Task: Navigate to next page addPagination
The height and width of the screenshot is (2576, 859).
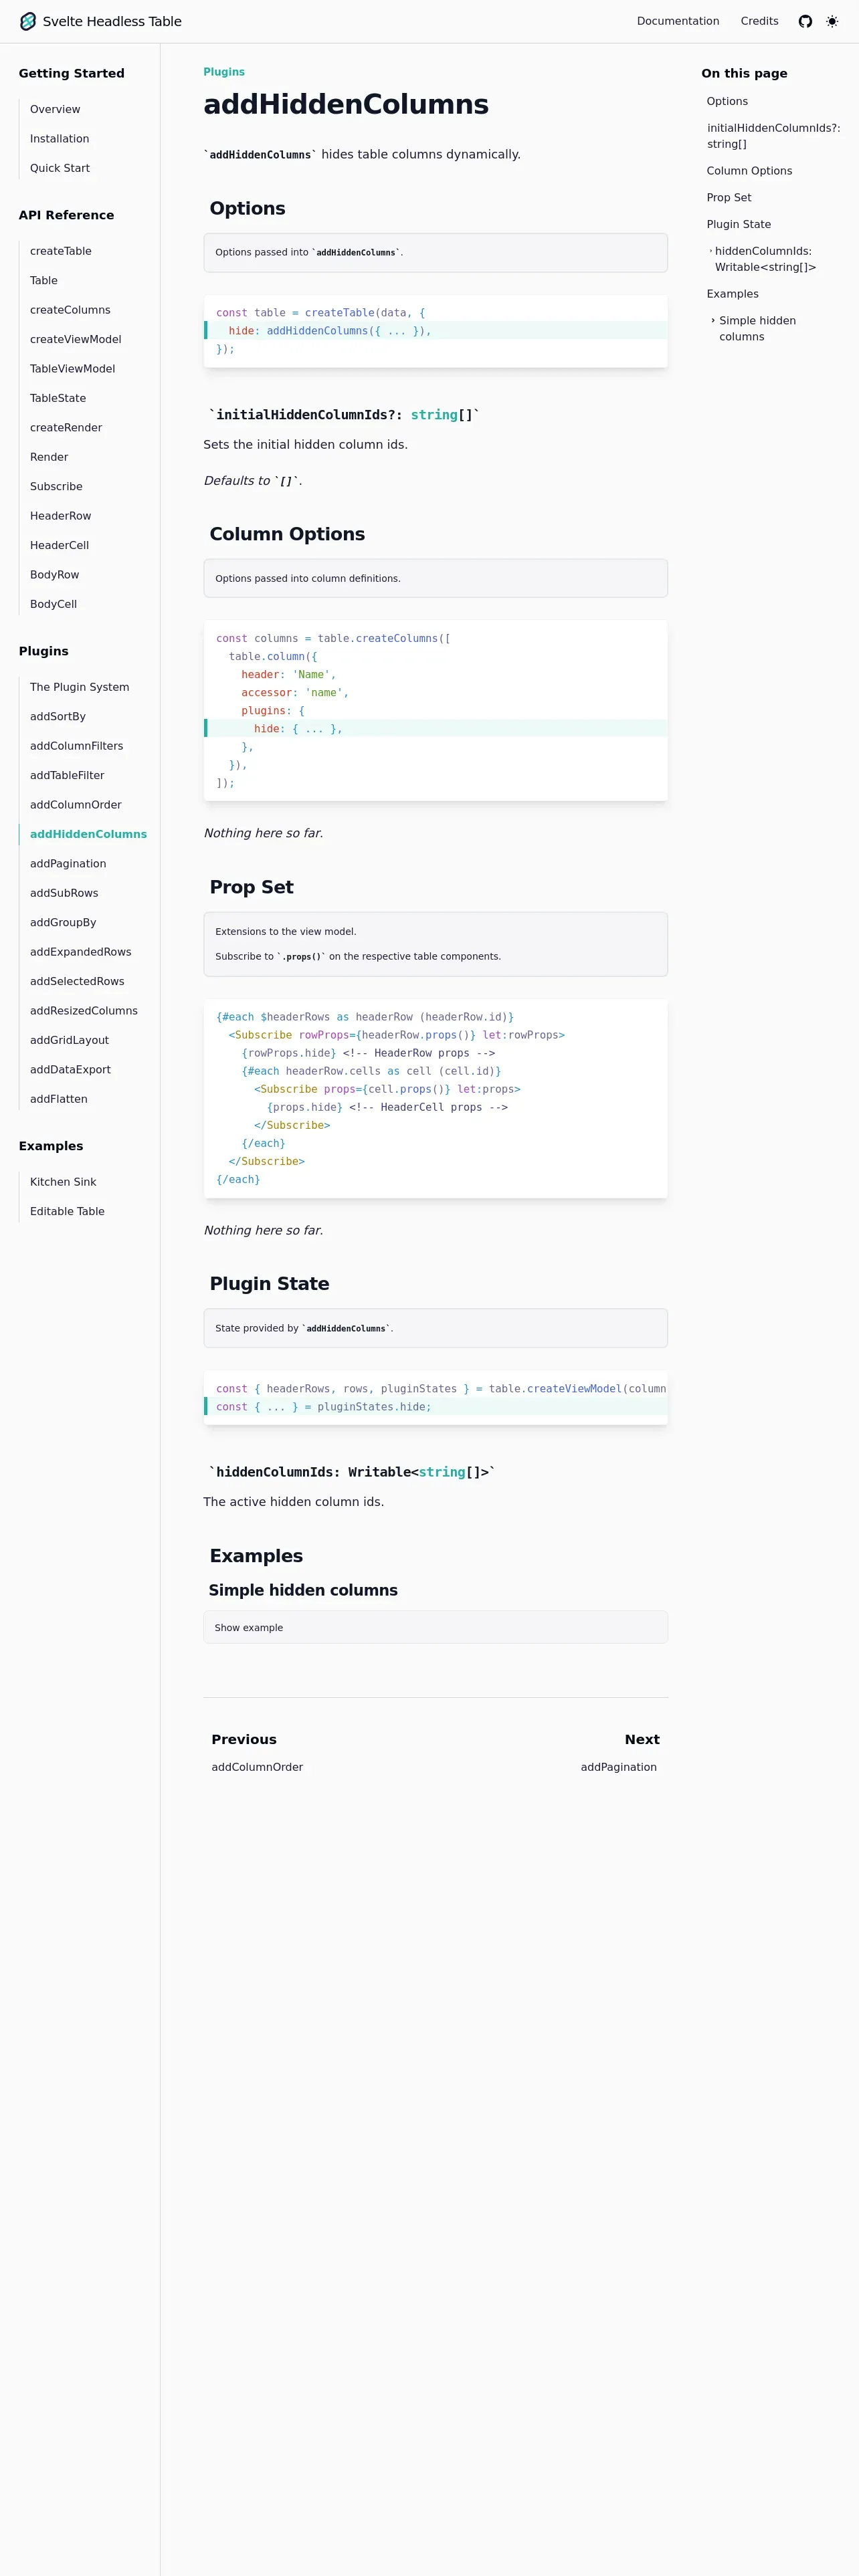Action: [618, 1767]
